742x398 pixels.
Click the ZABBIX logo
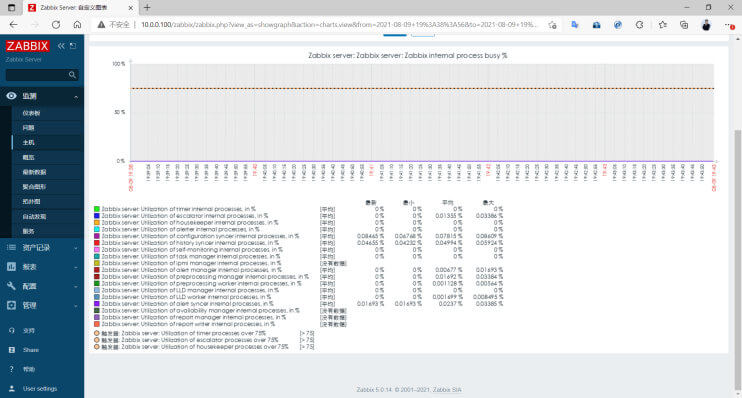27,46
